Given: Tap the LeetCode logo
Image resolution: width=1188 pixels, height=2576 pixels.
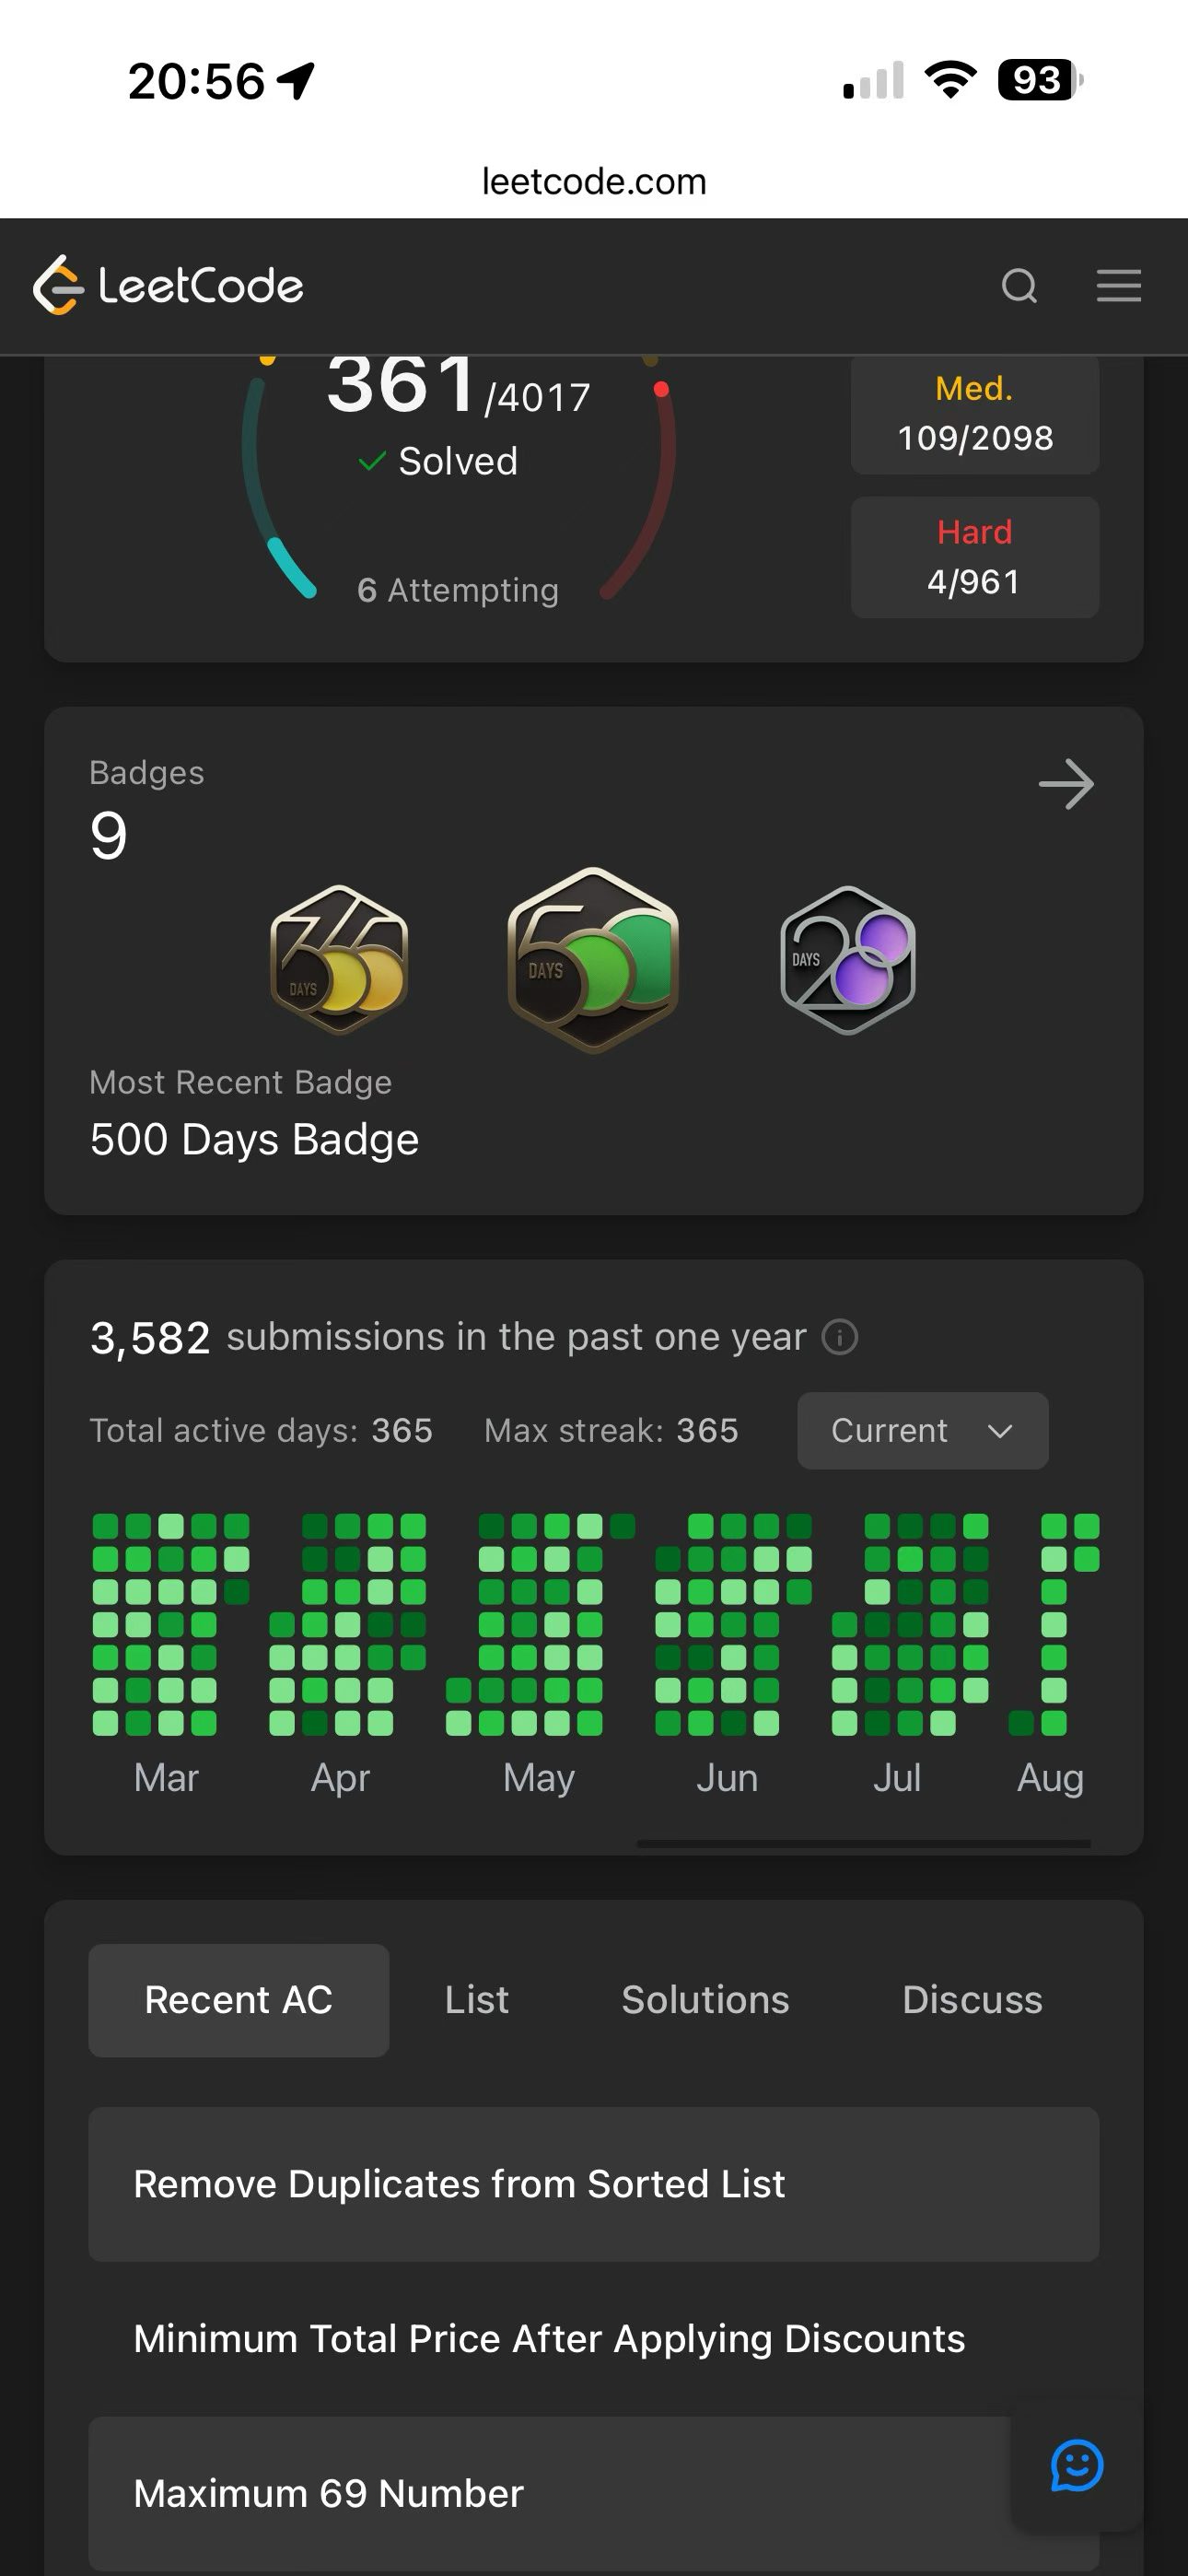Looking at the screenshot, I should [168, 286].
